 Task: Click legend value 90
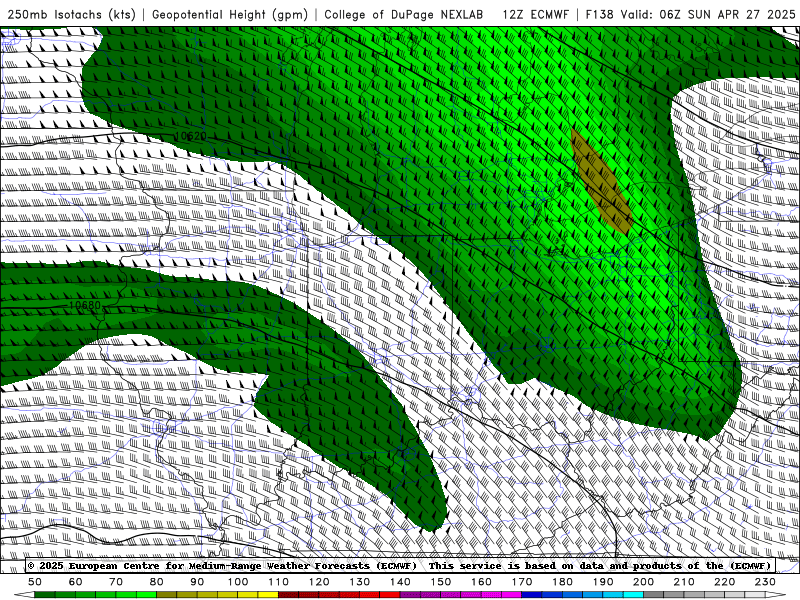(197, 582)
